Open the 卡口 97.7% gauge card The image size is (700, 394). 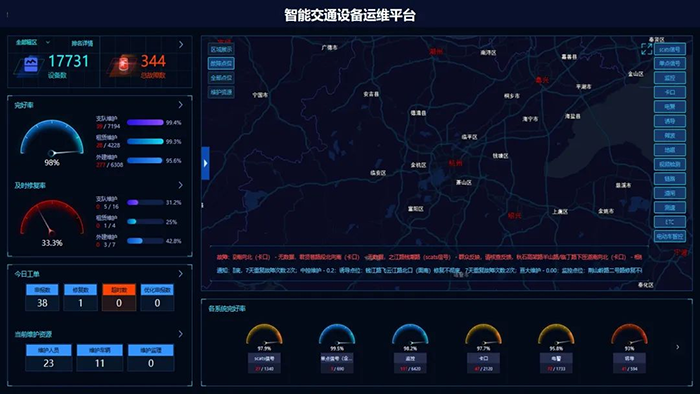pos(483,348)
